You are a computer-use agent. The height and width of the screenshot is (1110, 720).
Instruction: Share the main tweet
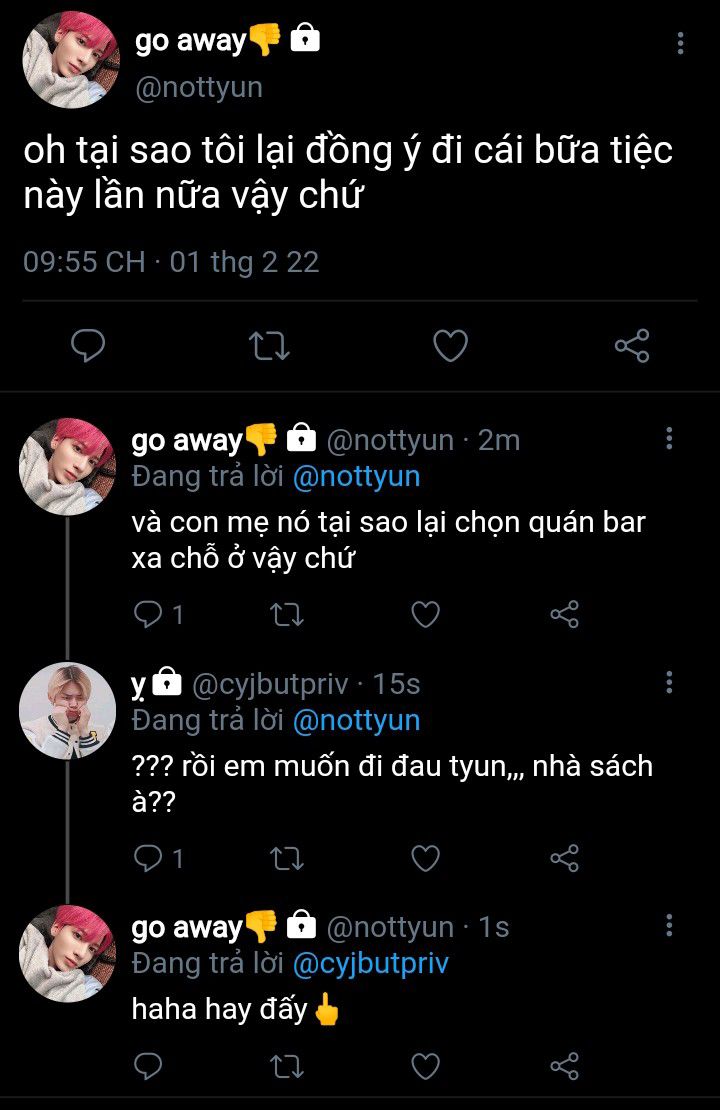pyautogui.click(x=631, y=346)
